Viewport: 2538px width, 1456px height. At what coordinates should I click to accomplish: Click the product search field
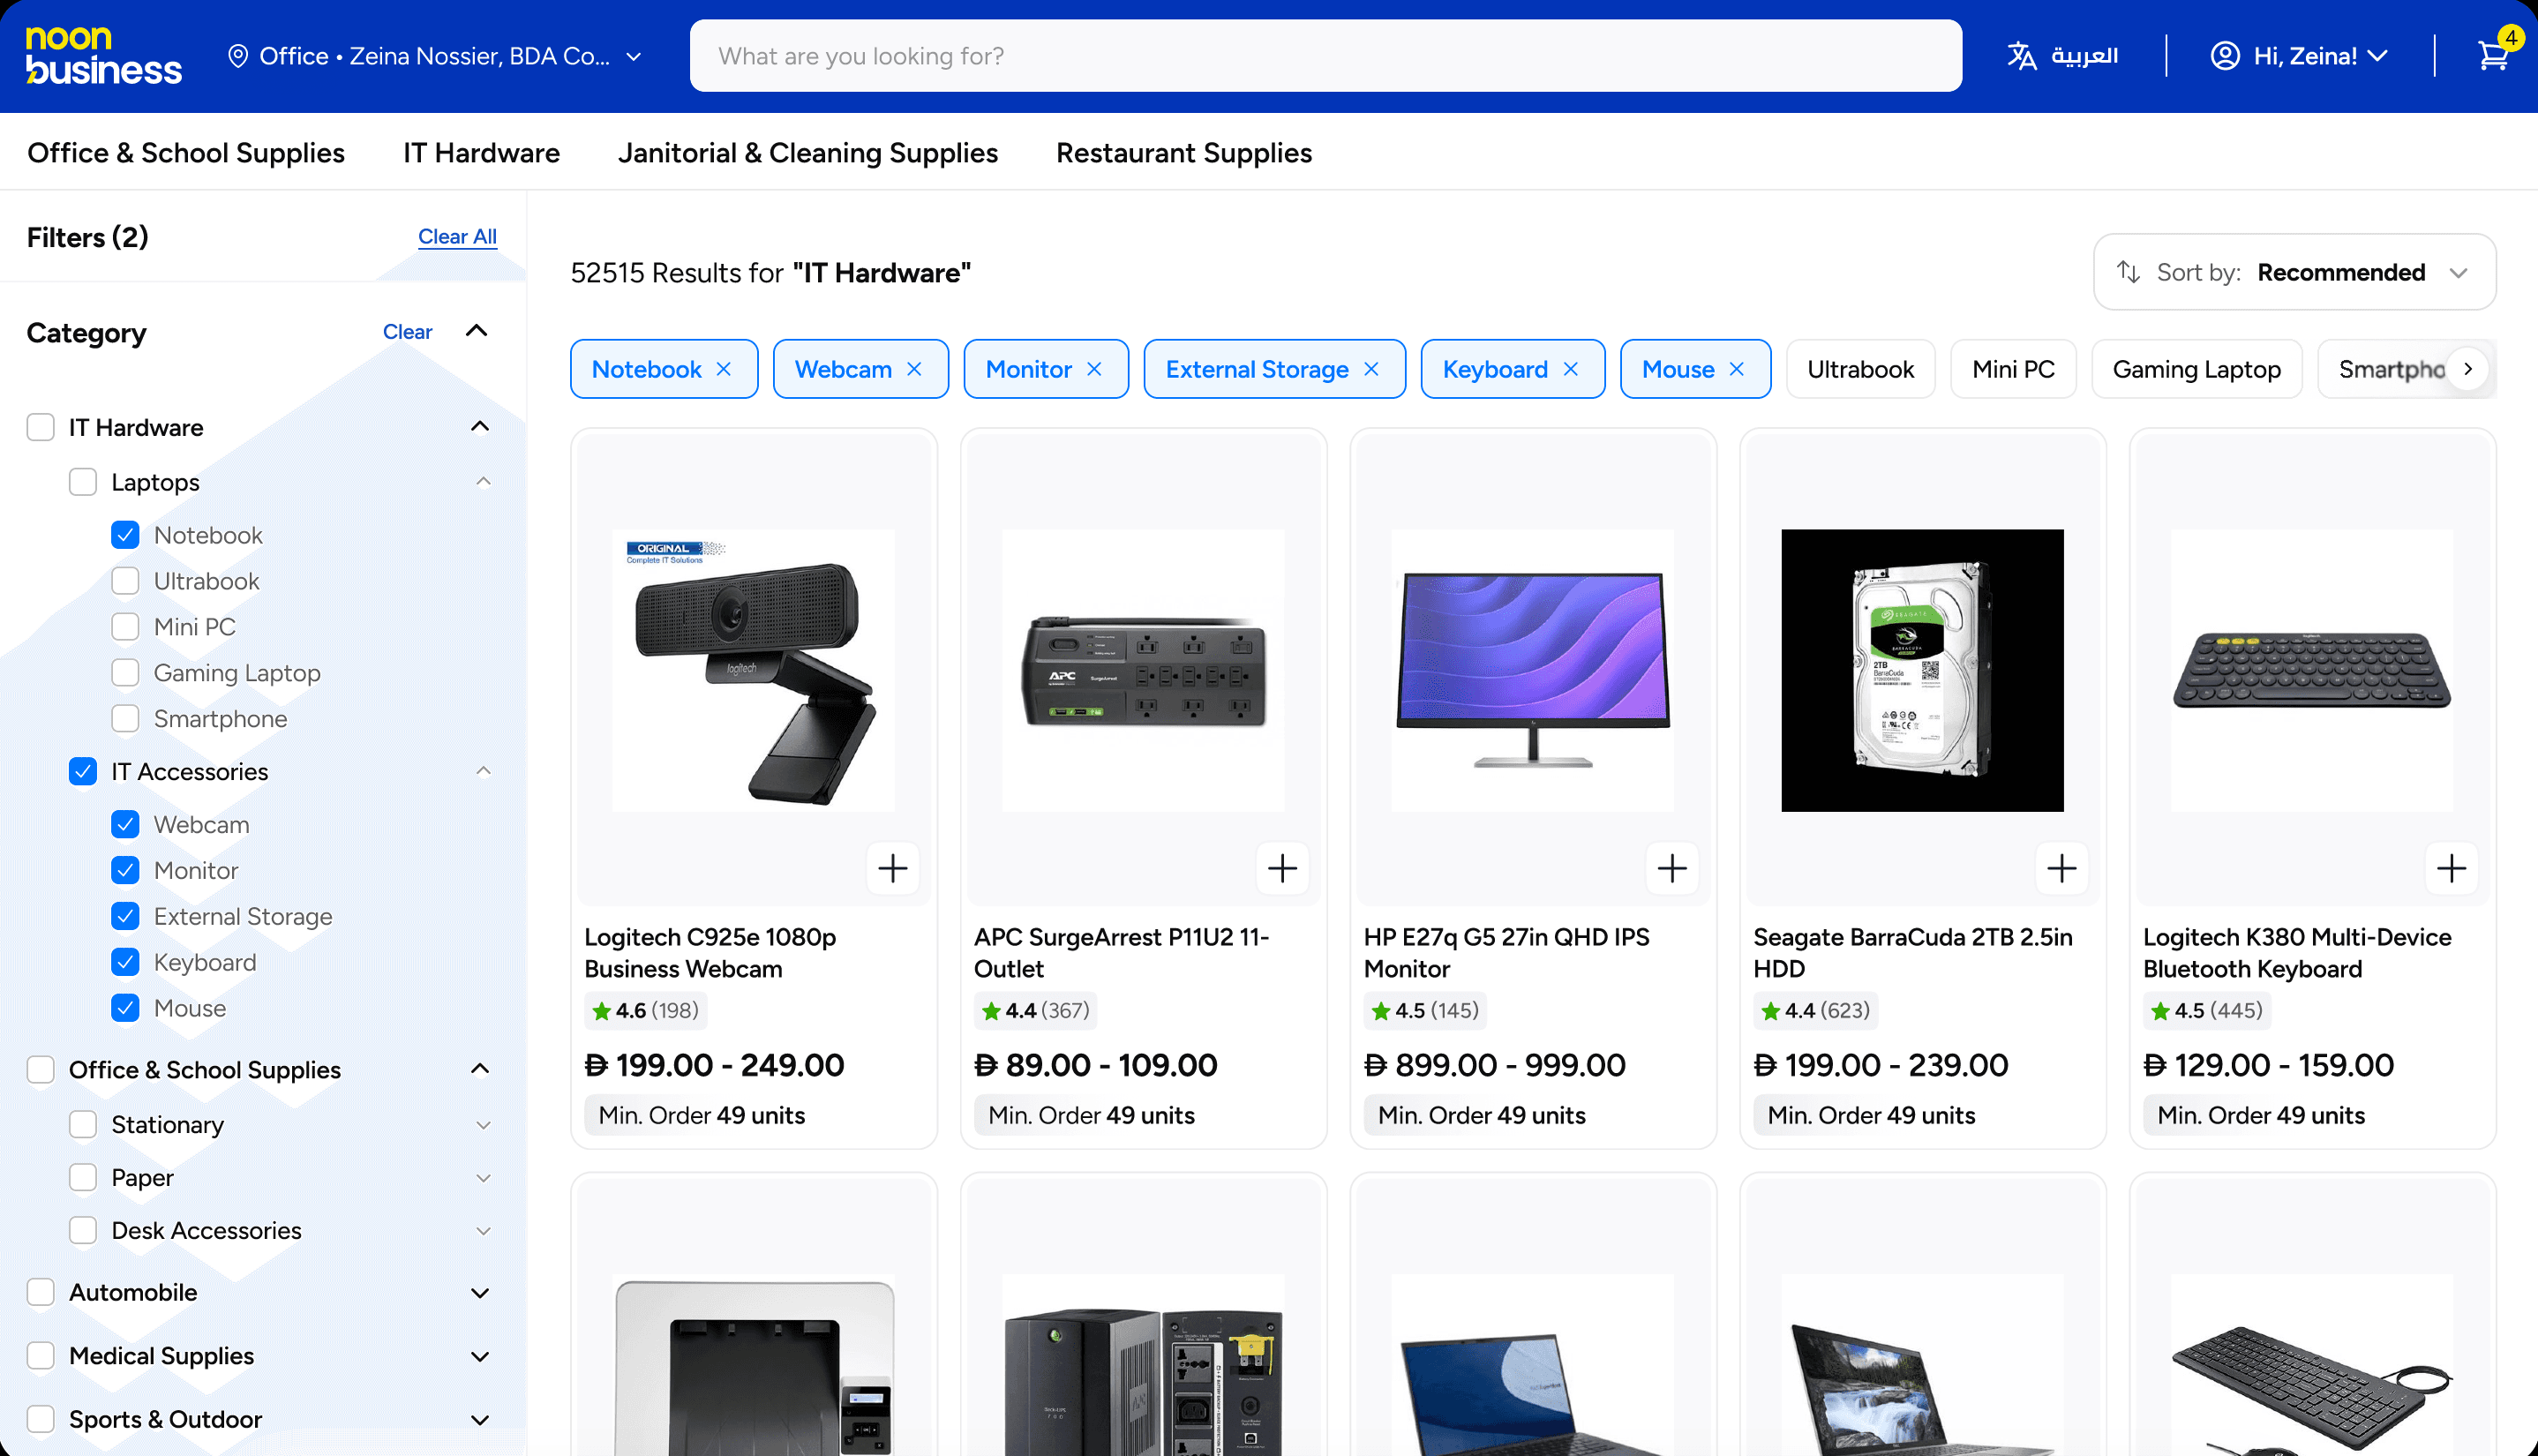[x=1325, y=56]
